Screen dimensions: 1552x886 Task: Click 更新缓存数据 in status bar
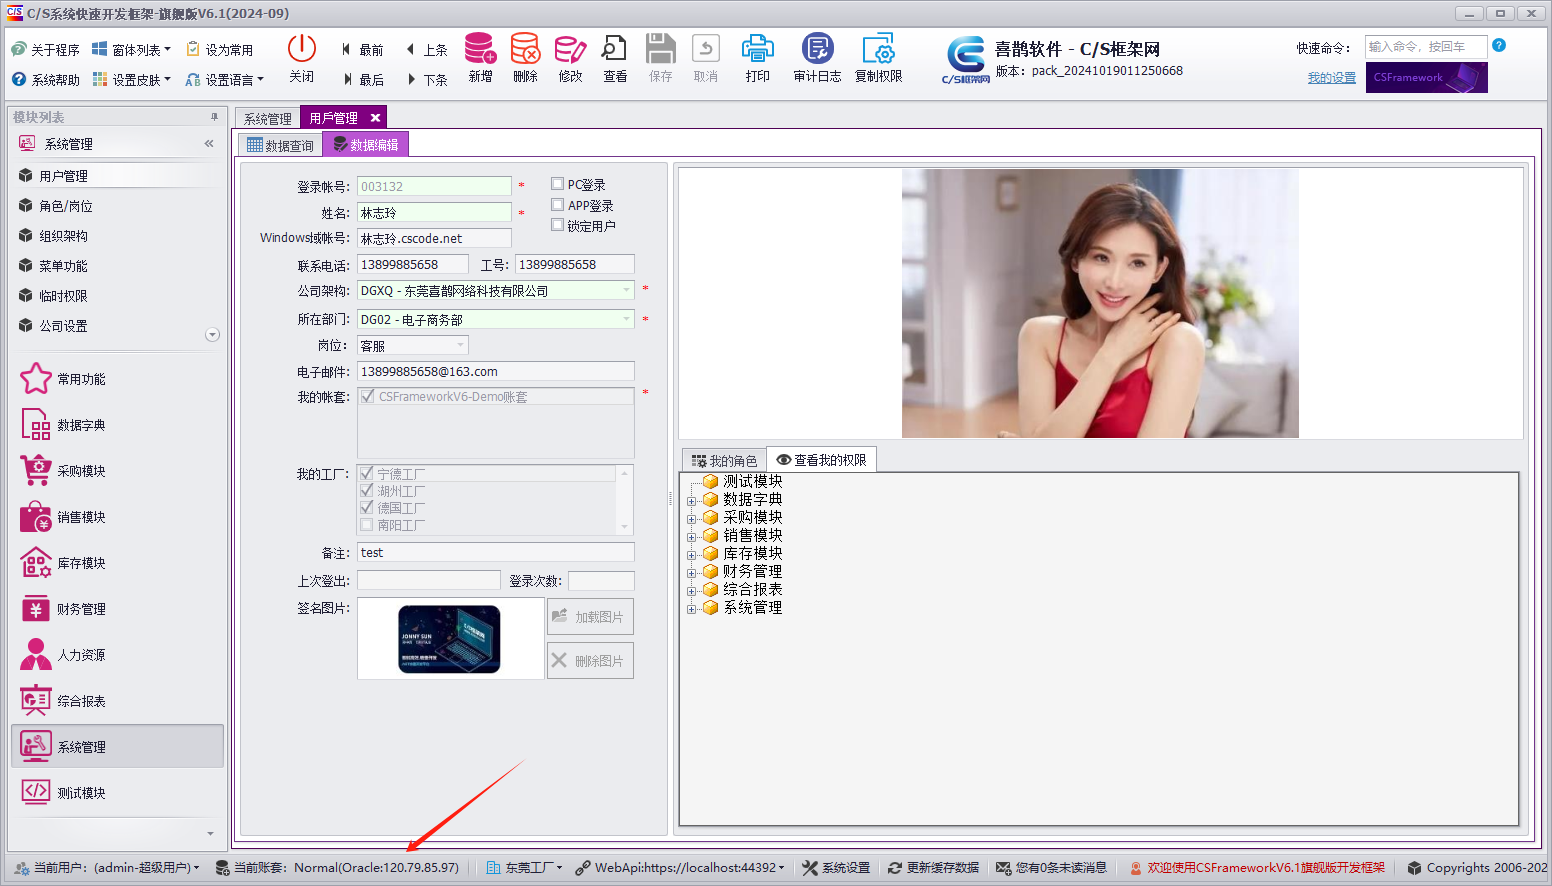[933, 867]
